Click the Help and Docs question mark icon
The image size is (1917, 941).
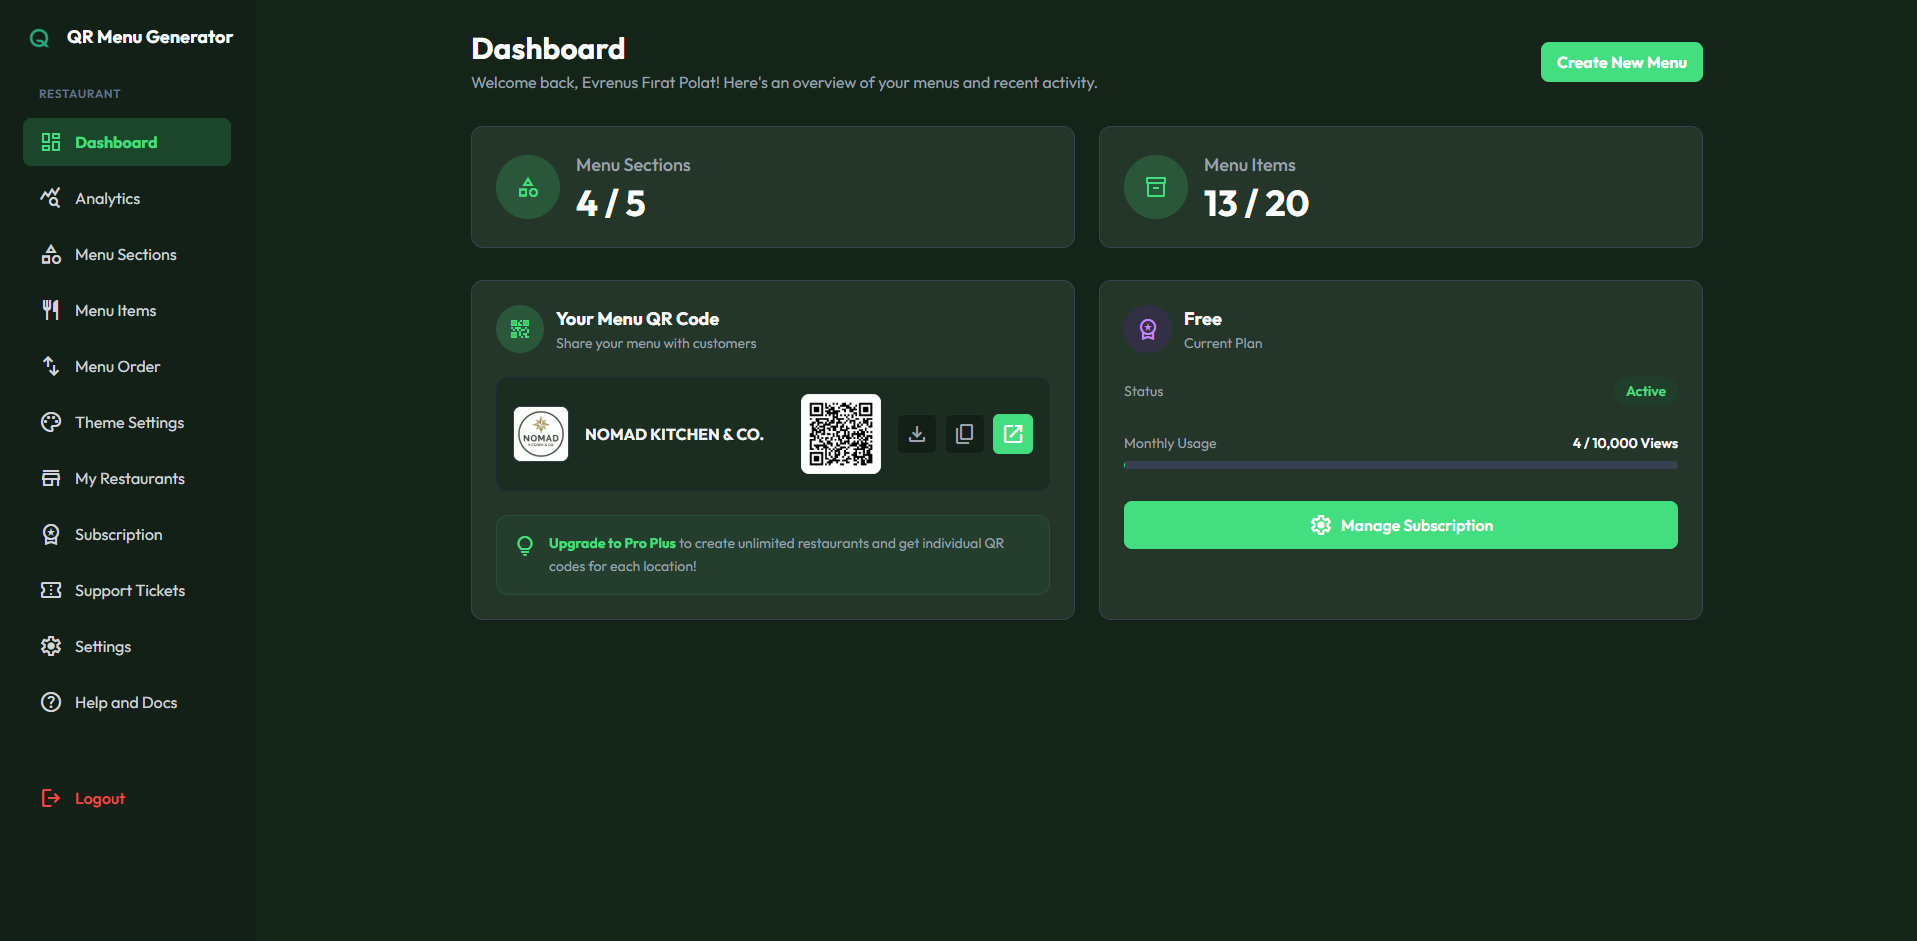pos(51,702)
